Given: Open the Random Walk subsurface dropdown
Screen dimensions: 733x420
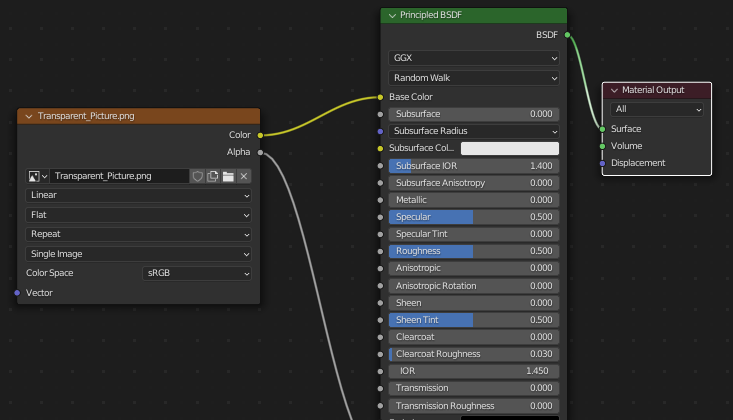Looking at the screenshot, I should pos(474,78).
